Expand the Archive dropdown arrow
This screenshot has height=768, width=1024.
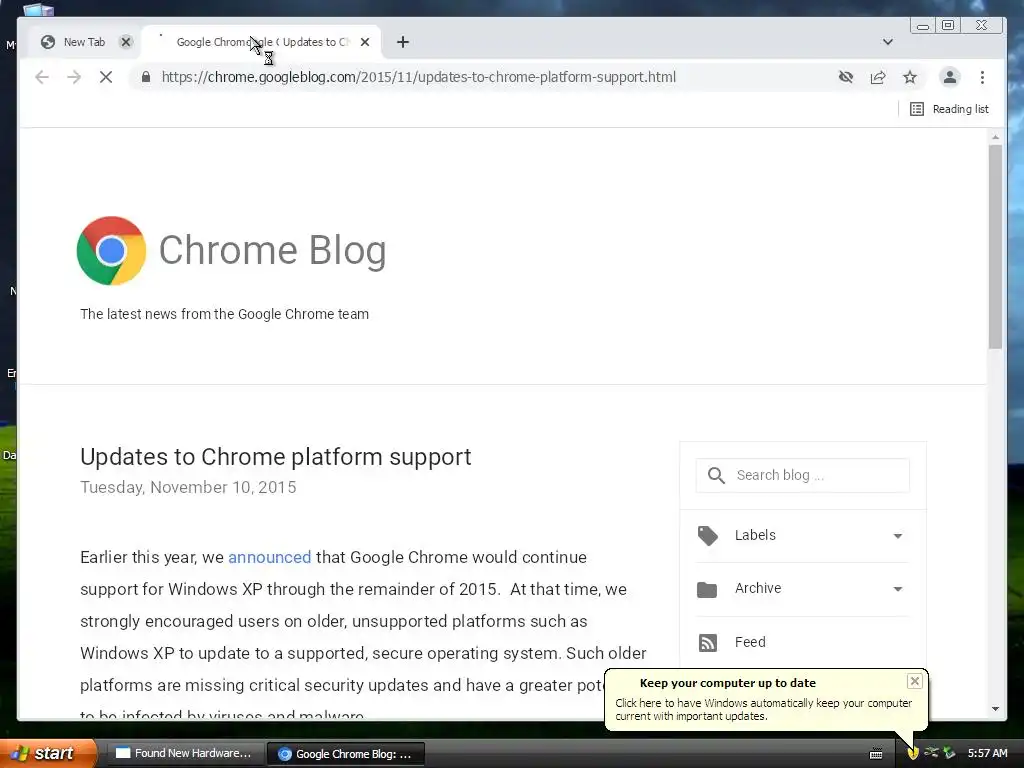(898, 589)
